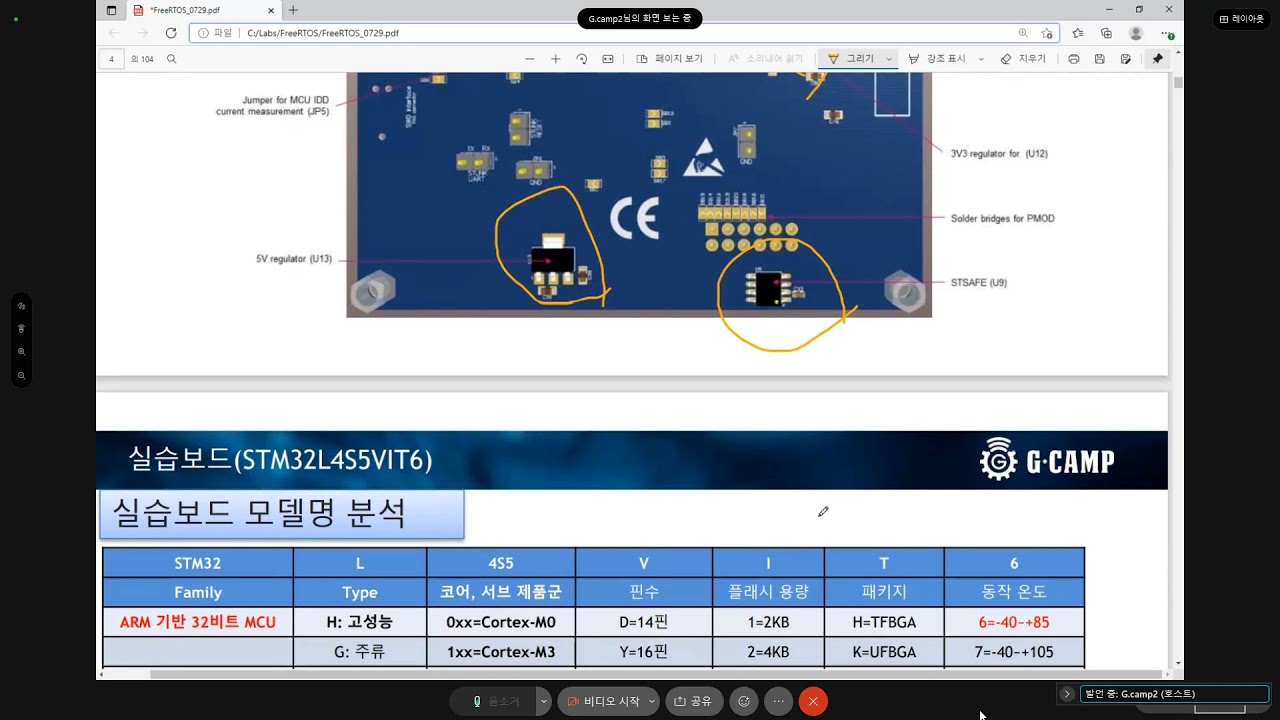Expand video options arrow beside 비디오 시작
This screenshot has height=720, width=1280.
click(652, 702)
